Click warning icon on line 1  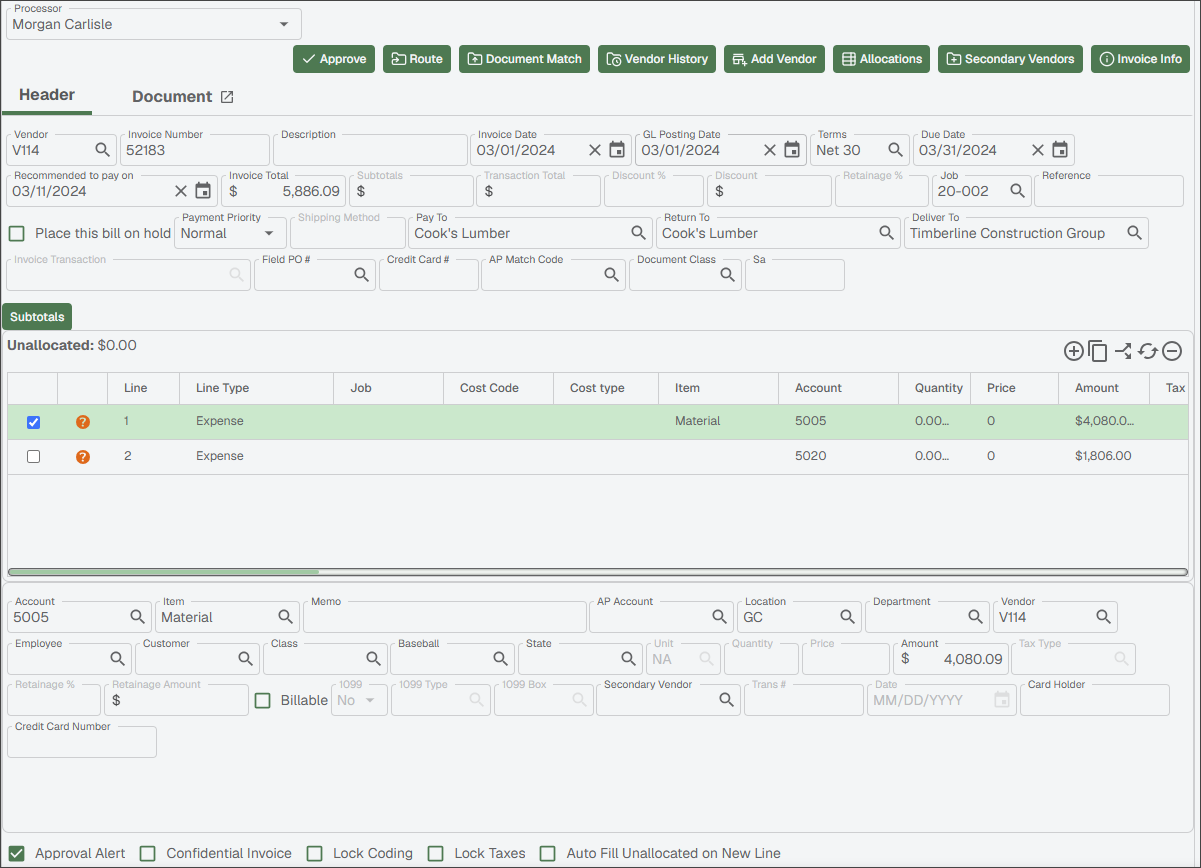83,422
